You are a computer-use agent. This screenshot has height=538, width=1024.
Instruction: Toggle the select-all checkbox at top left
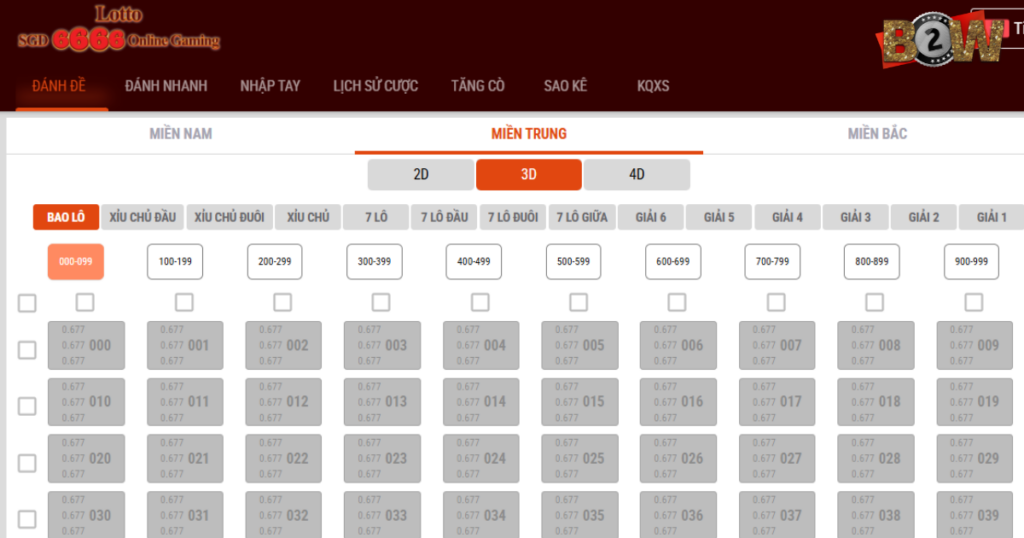tap(27, 302)
